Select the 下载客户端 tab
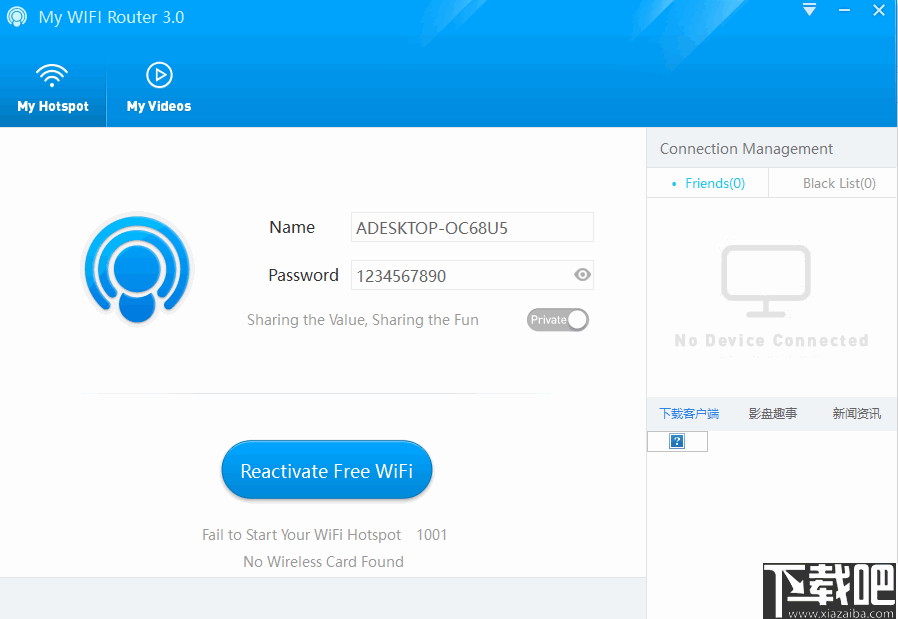Screen dimensions: 898x619 tap(689, 413)
